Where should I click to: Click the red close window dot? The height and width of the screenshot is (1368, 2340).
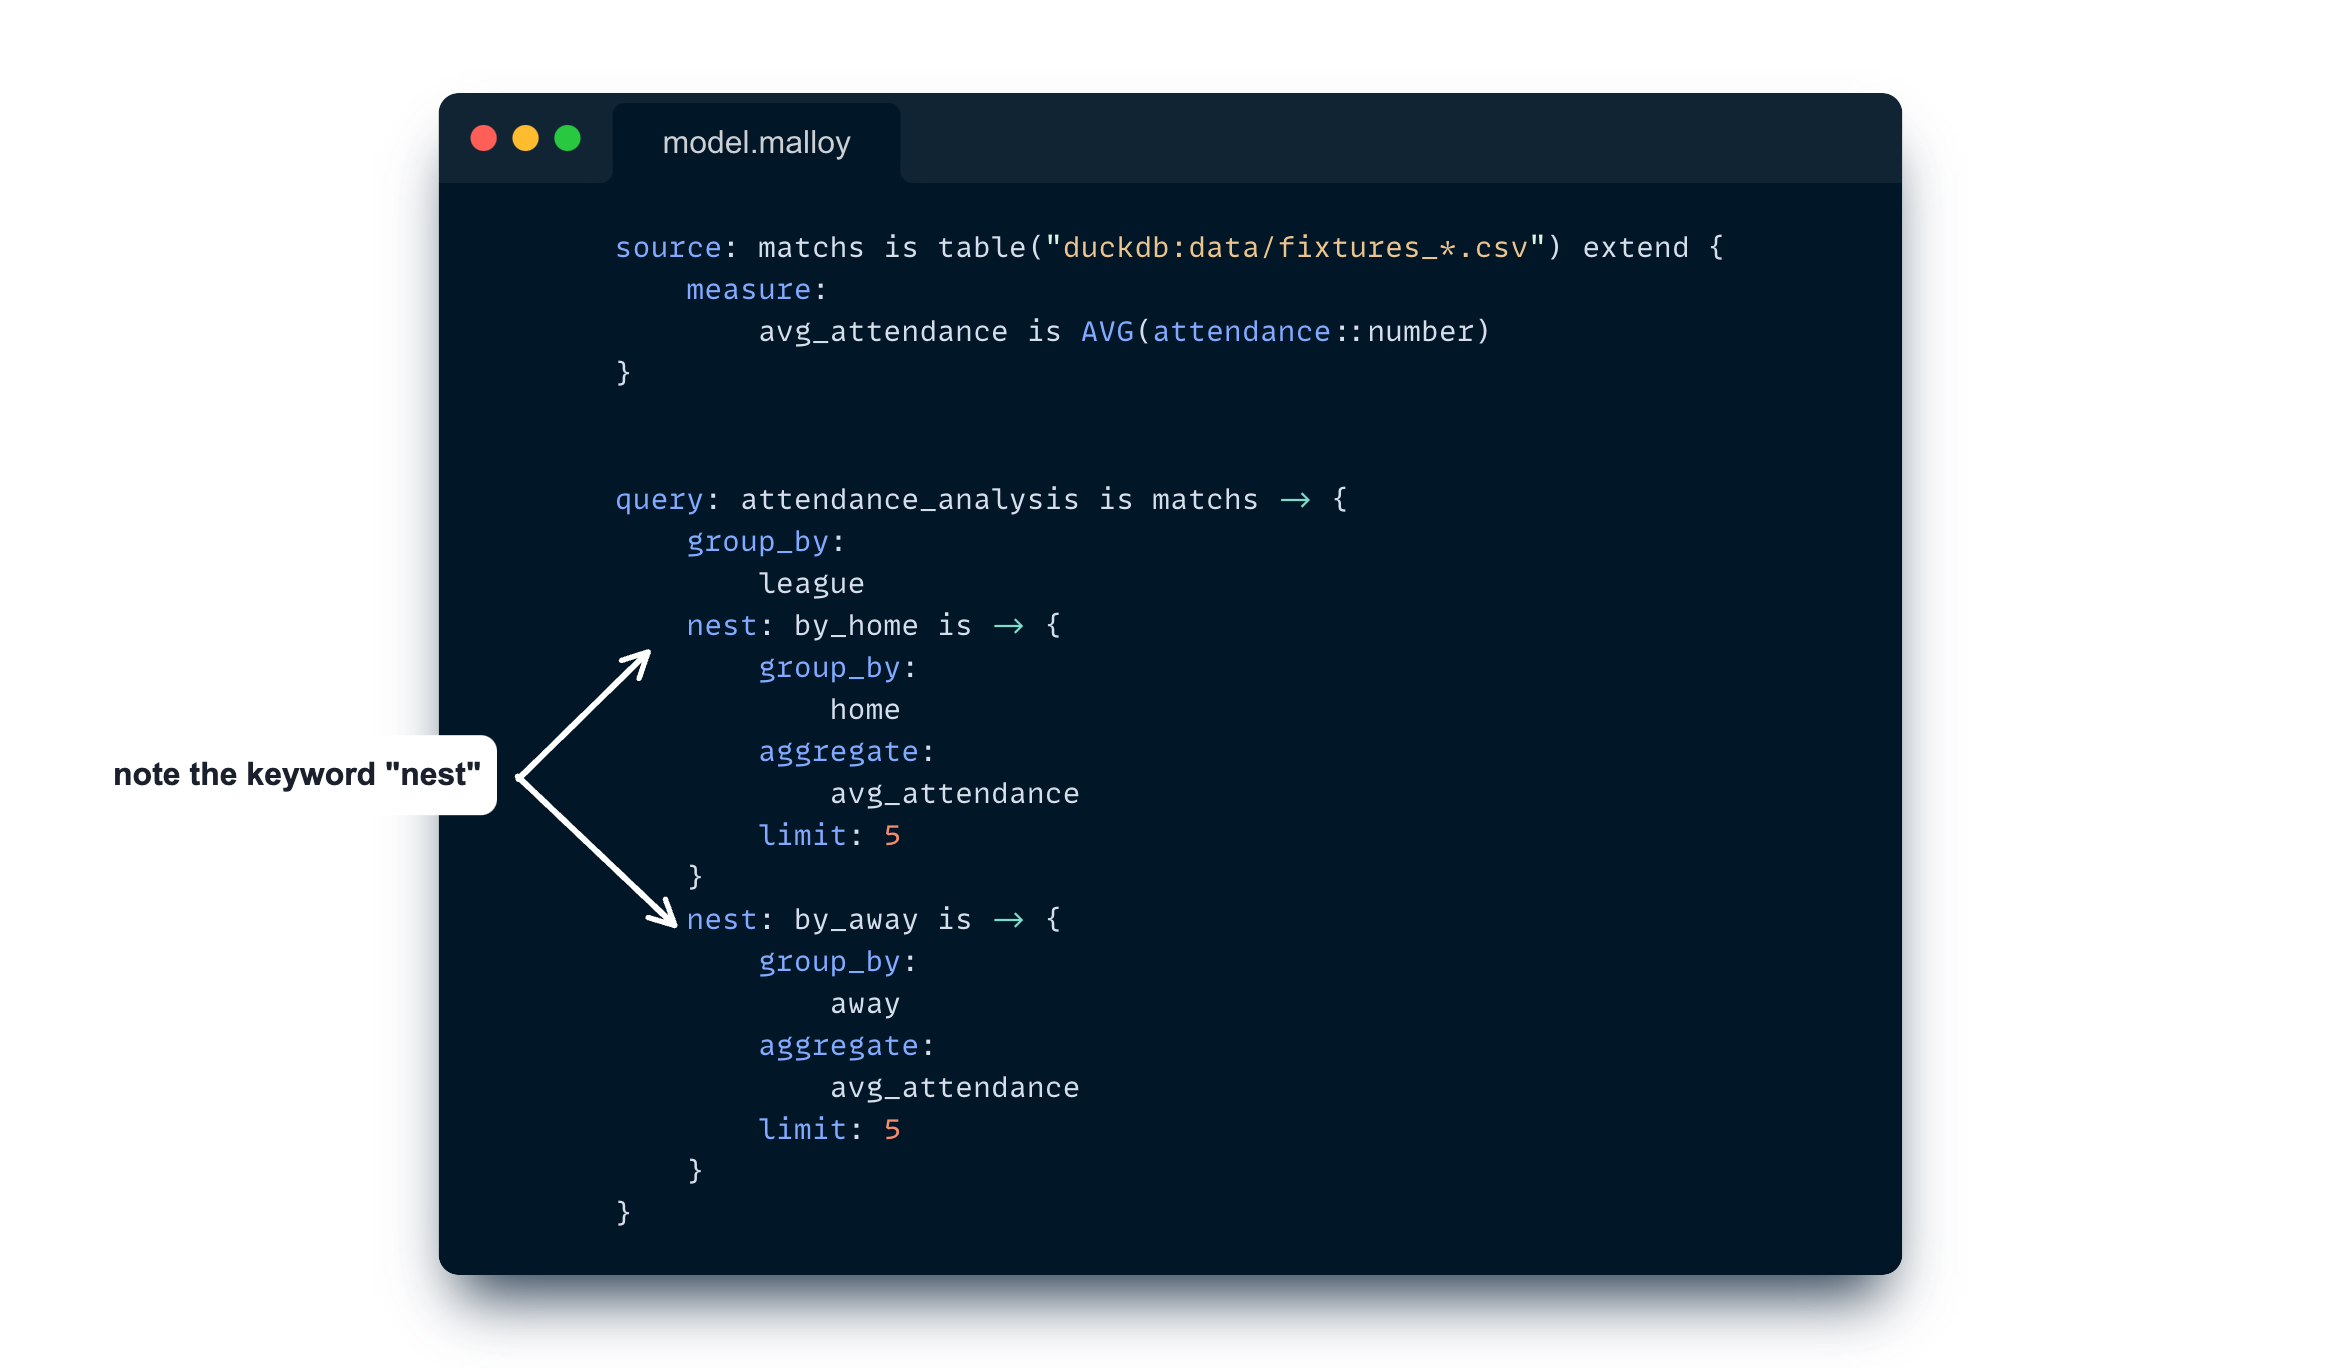484,138
